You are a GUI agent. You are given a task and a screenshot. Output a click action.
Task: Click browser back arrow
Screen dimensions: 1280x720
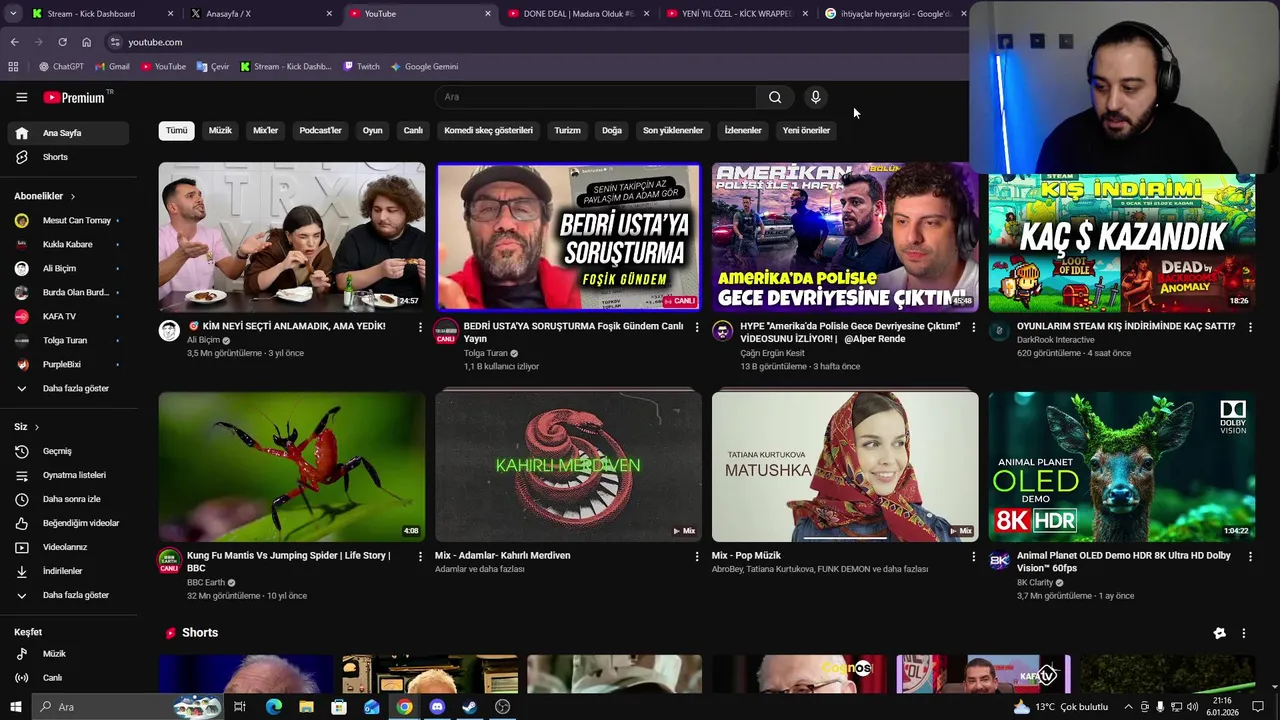(14, 42)
